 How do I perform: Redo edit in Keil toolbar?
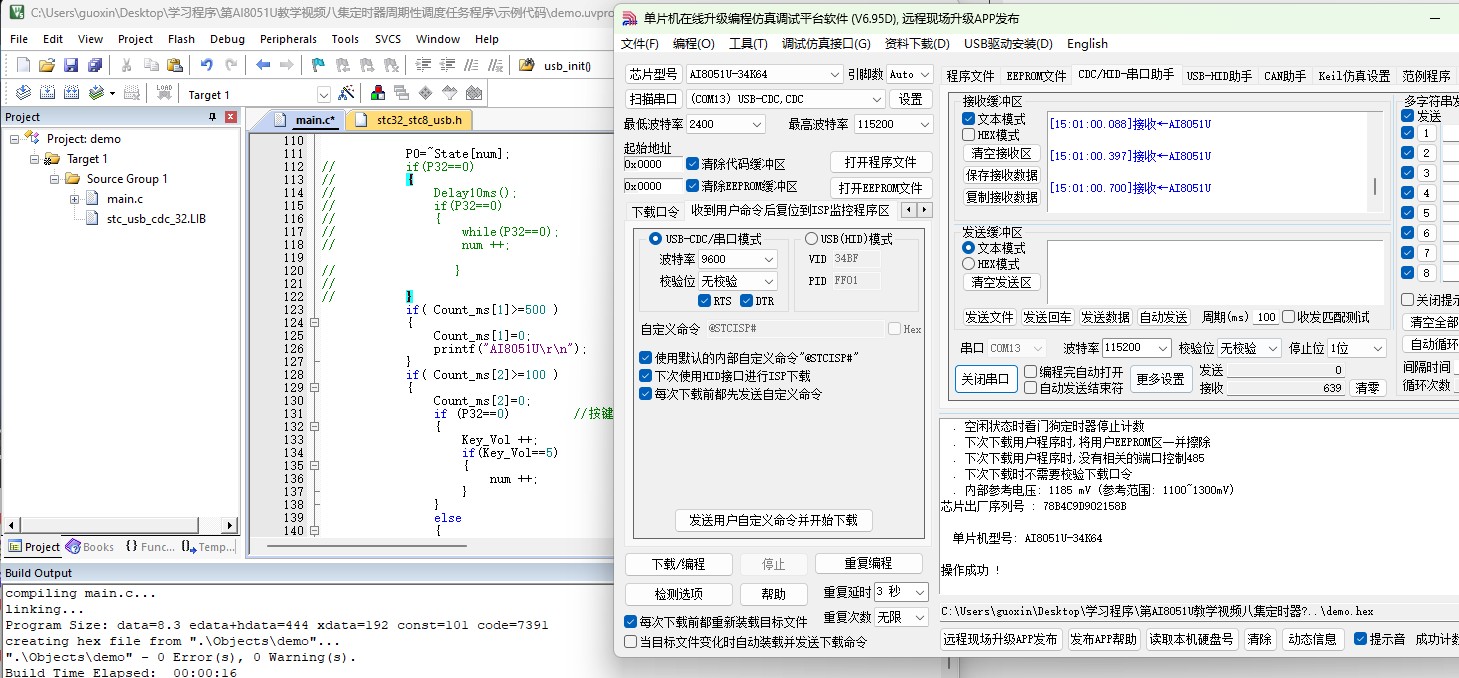pos(231,65)
